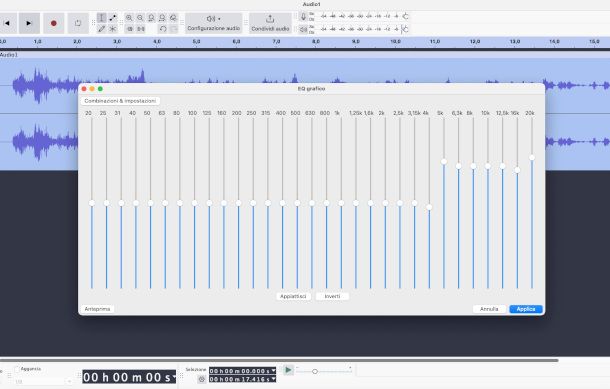610x389 pixels.
Task: Select the Multi-tool asterisk icon
Action: 112,29
